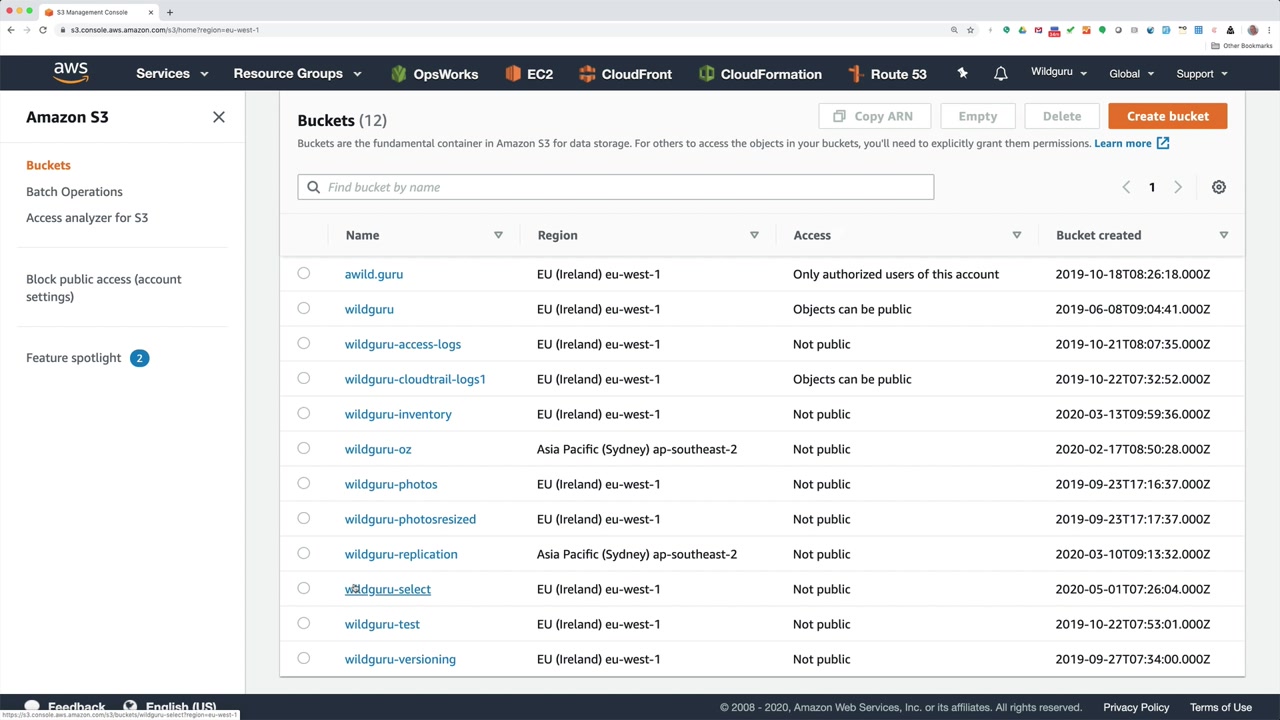Click the Create bucket button
The height and width of the screenshot is (720, 1280).
coord(1167,116)
